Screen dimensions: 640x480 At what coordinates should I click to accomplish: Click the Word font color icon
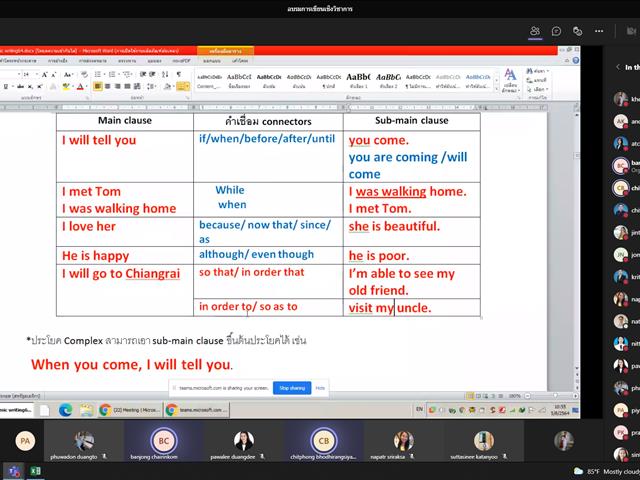(x=80, y=87)
